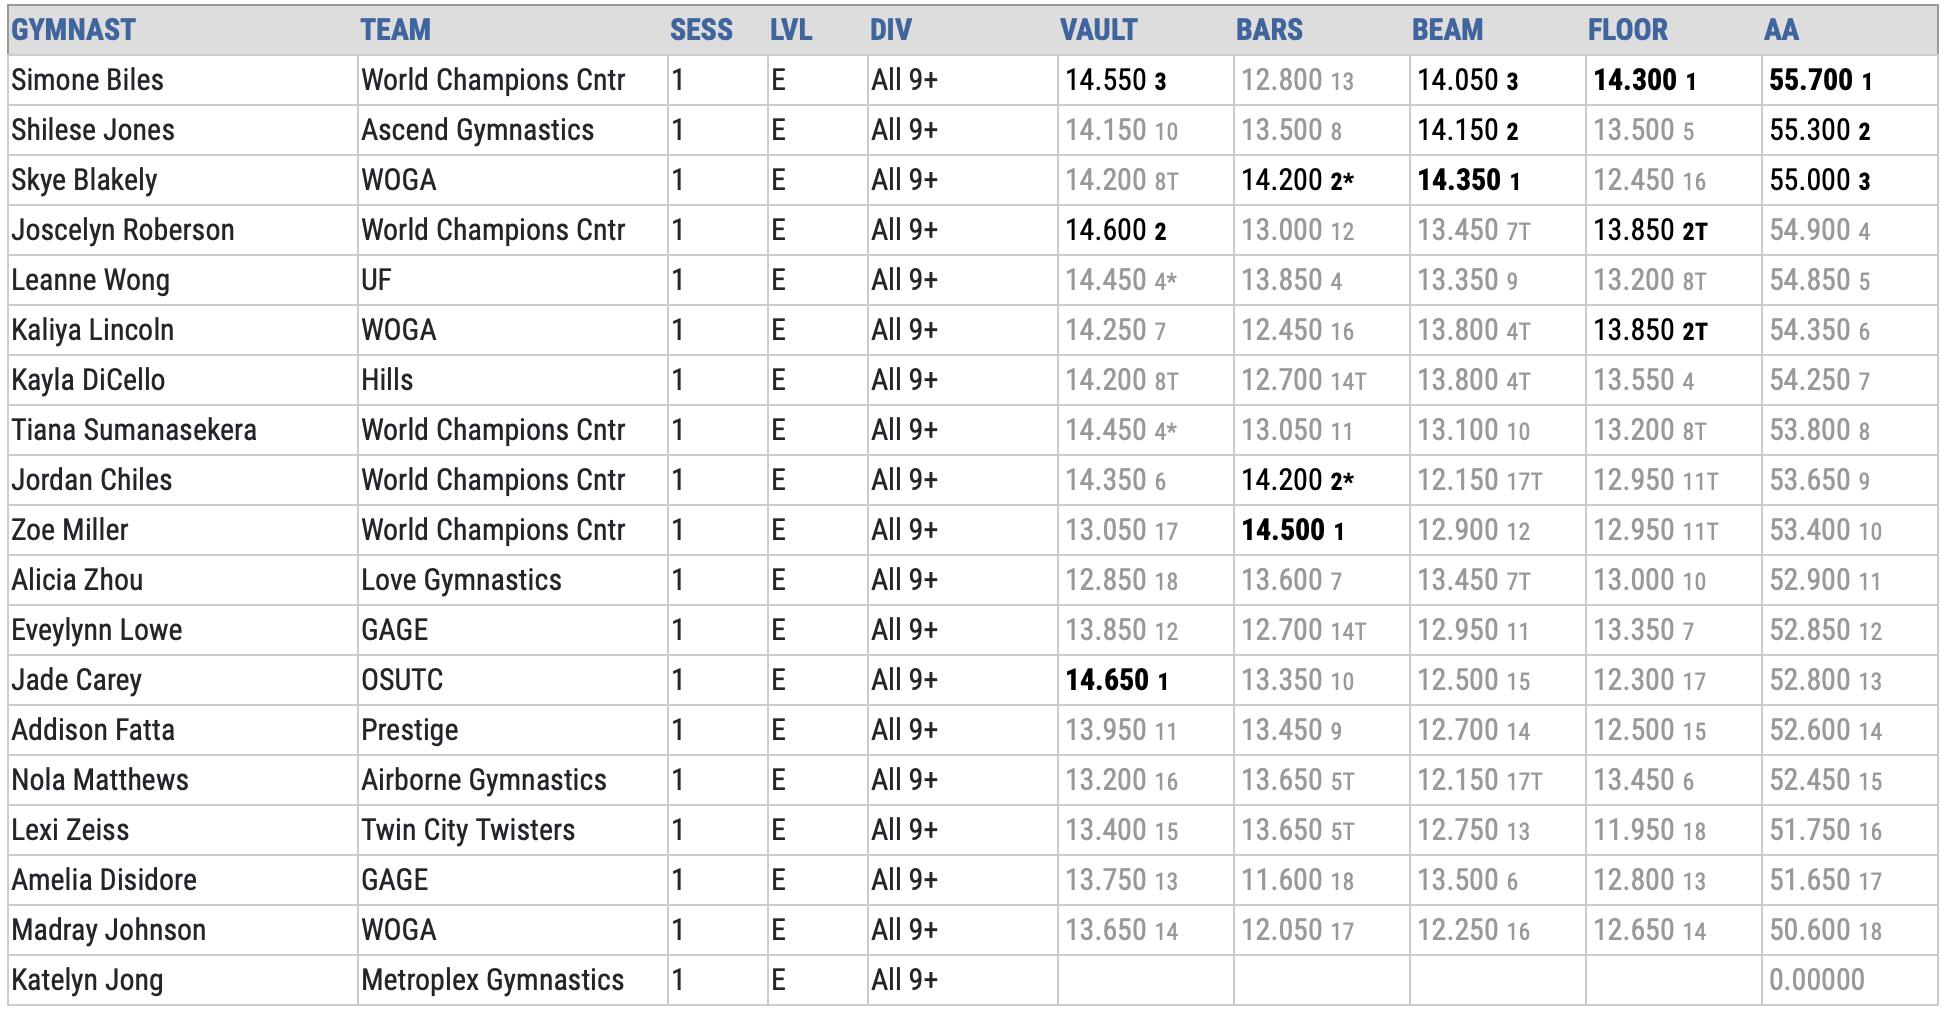Viewport: 1944px width, 1010px height.
Task: Click Katelyn Jong's name cell
Action: pyautogui.click(x=87, y=980)
